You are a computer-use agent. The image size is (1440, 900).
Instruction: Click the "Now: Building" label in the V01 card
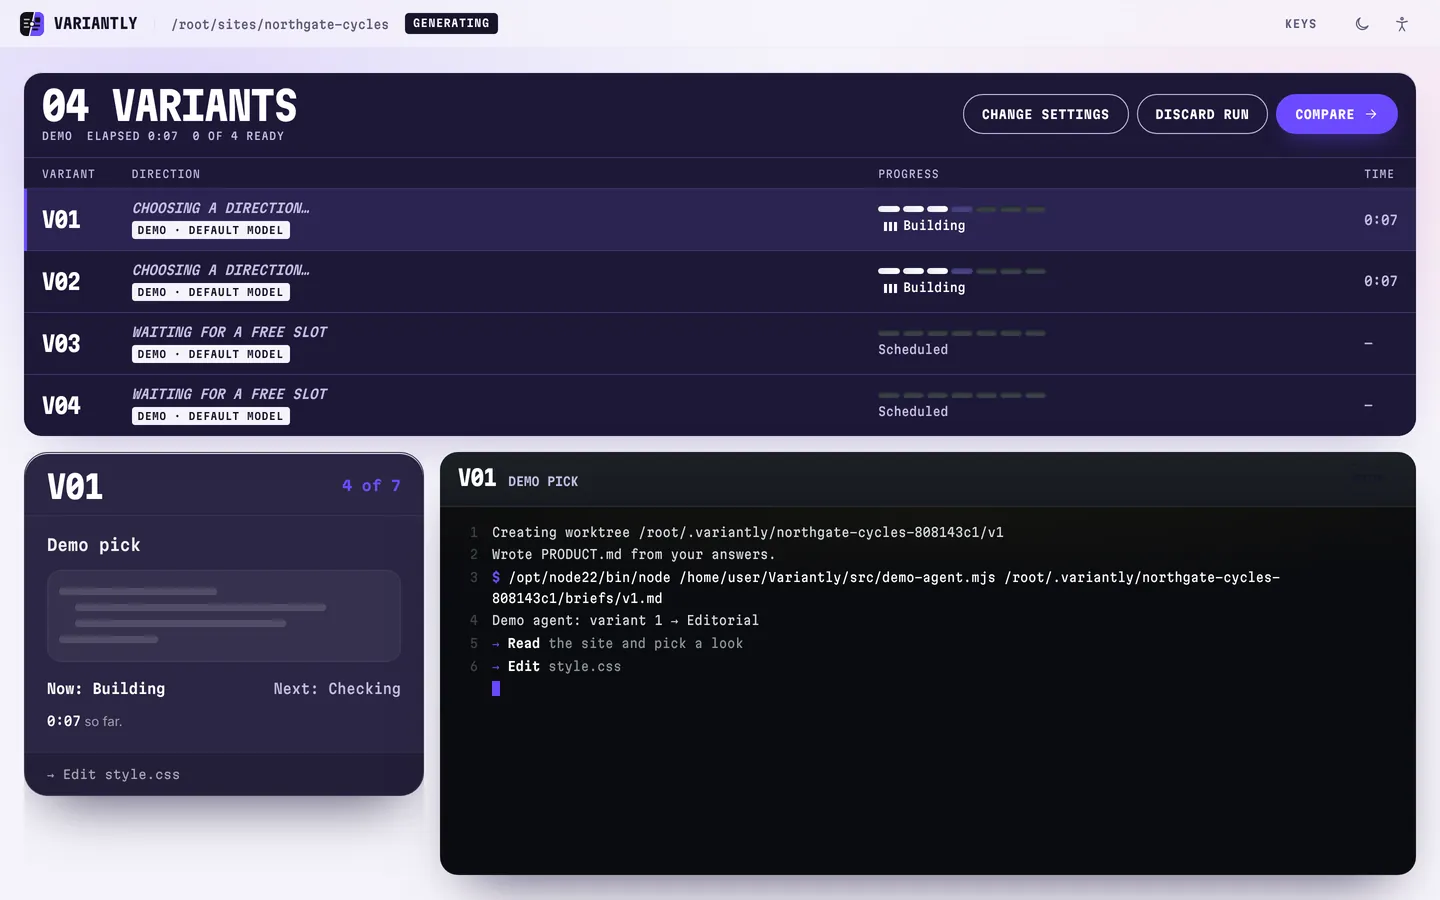pos(106,689)
